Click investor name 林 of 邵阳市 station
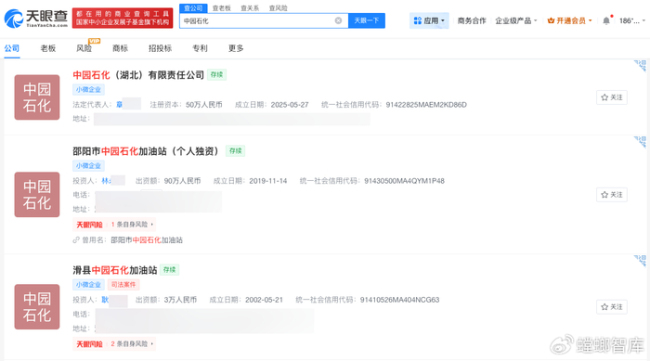The height and width of the screenshot is (361, 650). (x=106, y=181)
